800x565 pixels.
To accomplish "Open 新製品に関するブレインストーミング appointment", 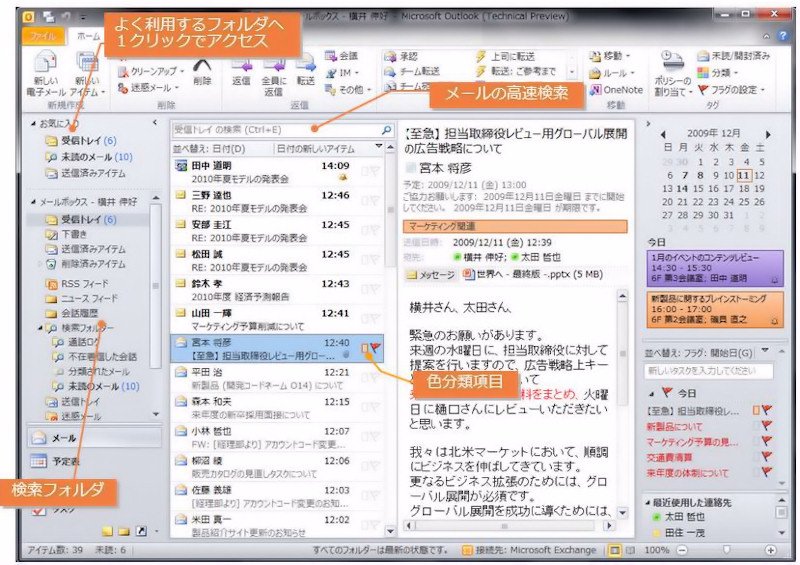I will point(715,309).
